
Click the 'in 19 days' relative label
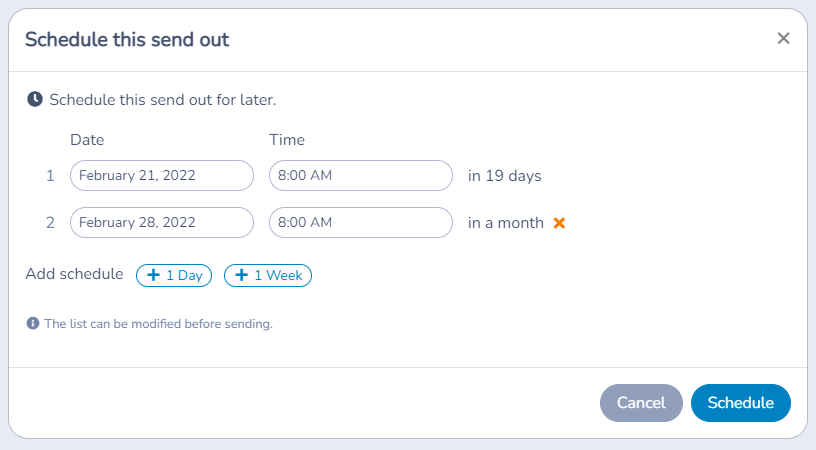tap(504, 176)
